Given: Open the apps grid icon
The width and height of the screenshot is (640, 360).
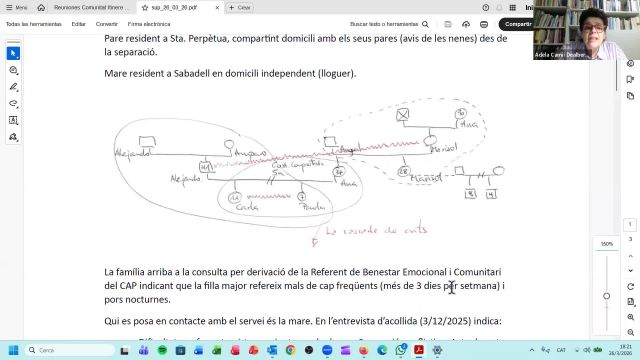Looking at the screenshot, I should (513, 8).
